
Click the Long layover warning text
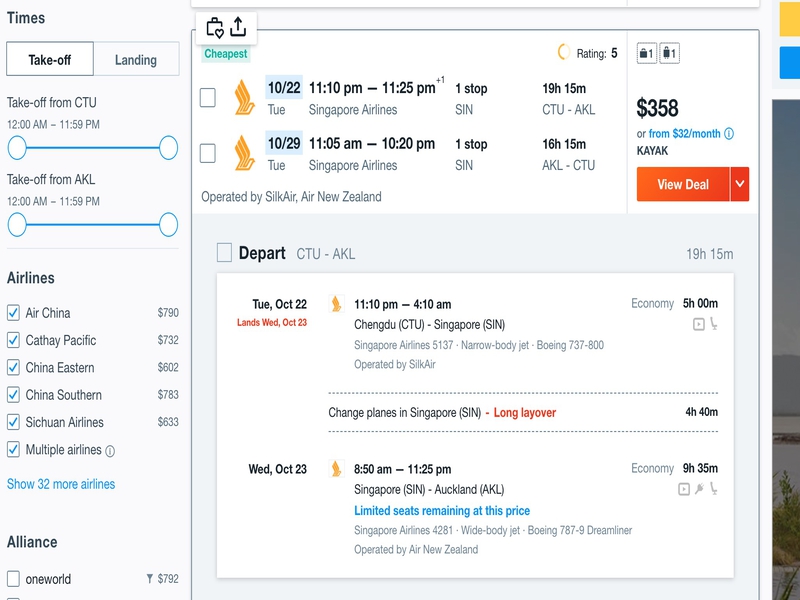point(524,412)
